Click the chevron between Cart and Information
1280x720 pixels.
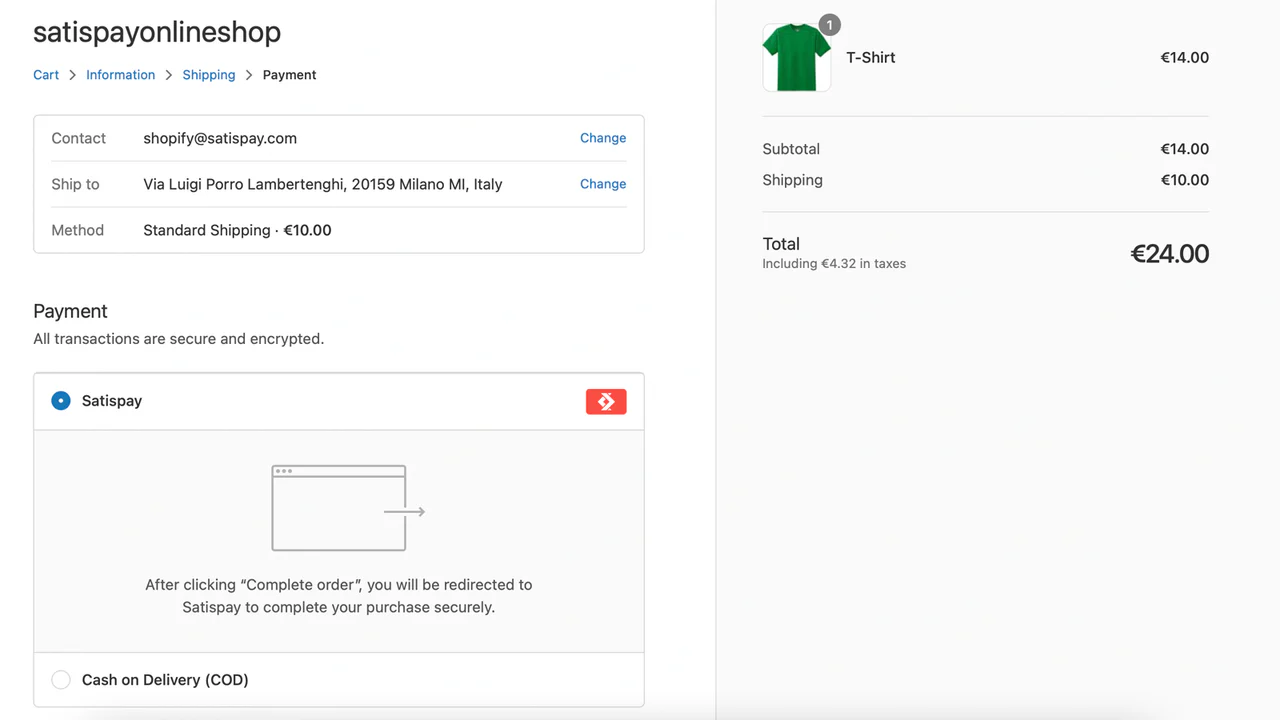pos(73,75)
